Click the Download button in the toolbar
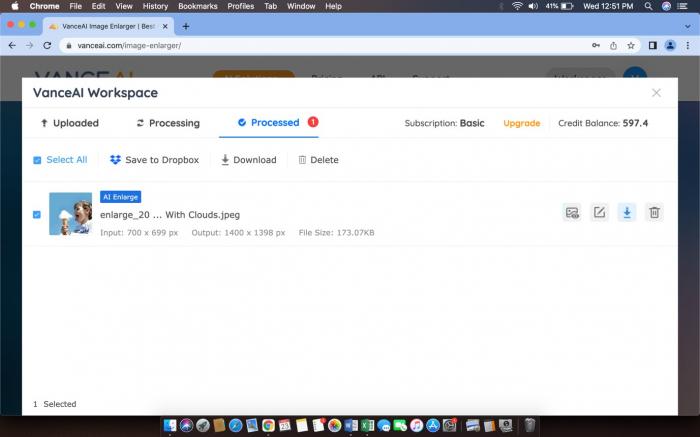Image resolution: width=700 pixels, height=437 pixels. coord(249,160)
